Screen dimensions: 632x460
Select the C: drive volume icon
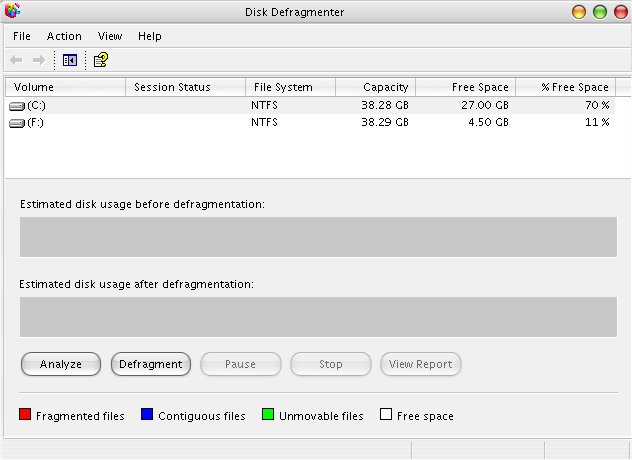(x=17, y=105)
